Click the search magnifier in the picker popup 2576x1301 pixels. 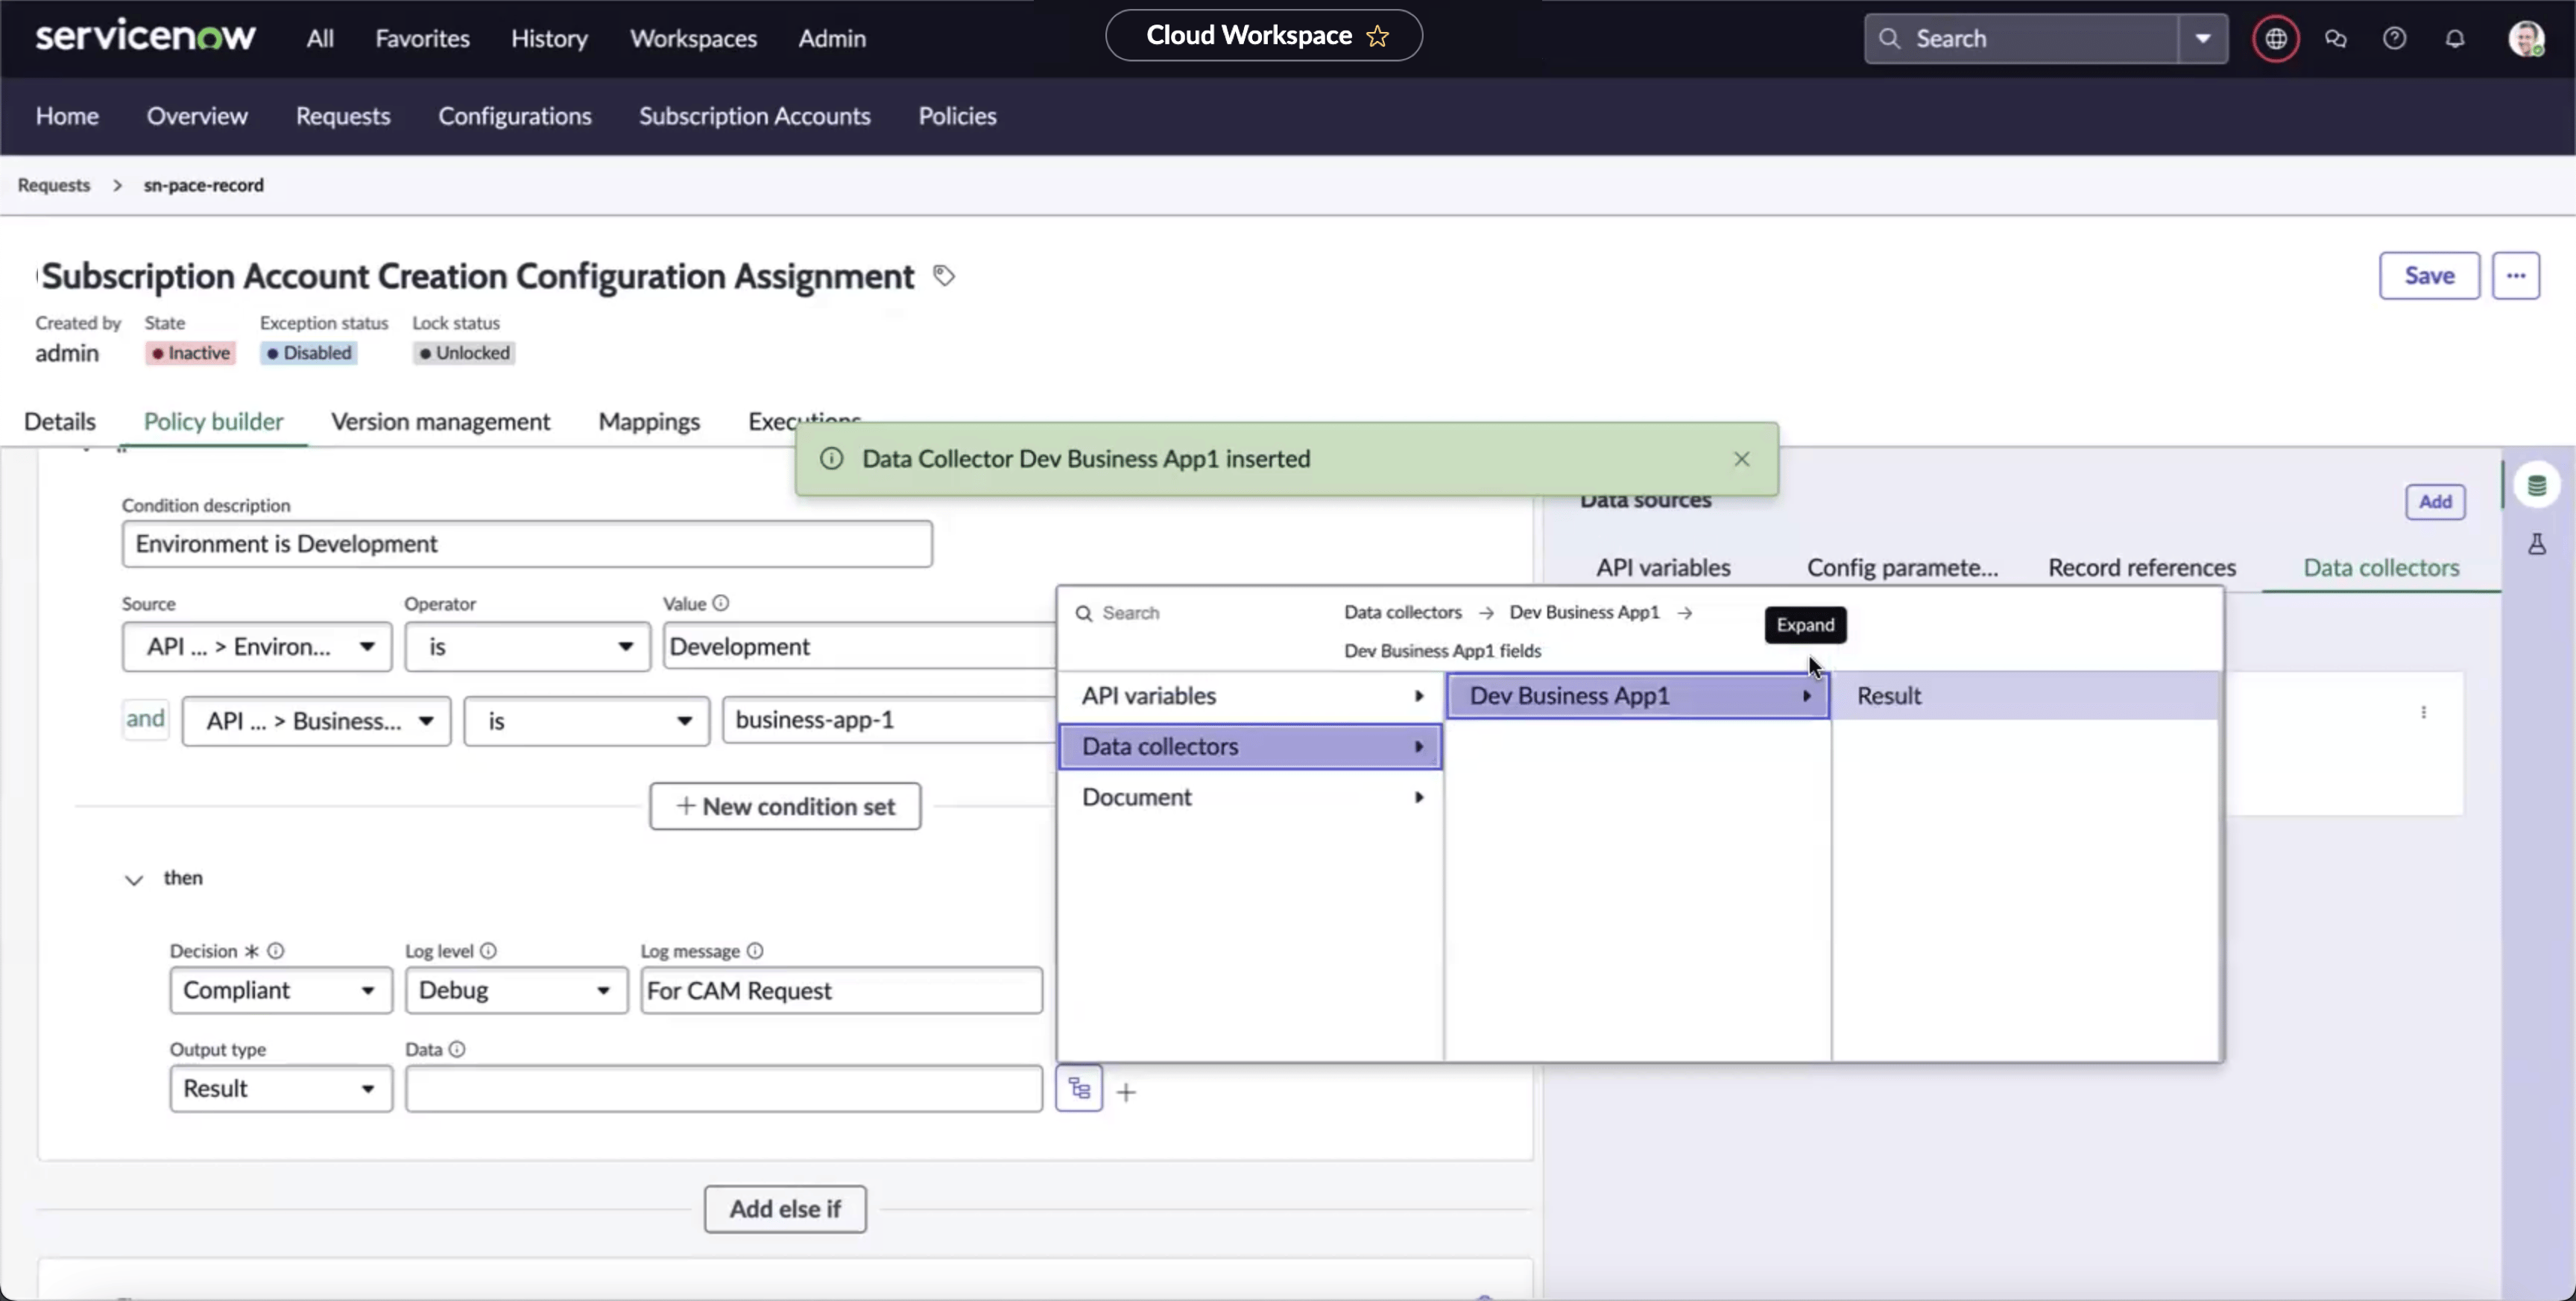(1083, 613)
